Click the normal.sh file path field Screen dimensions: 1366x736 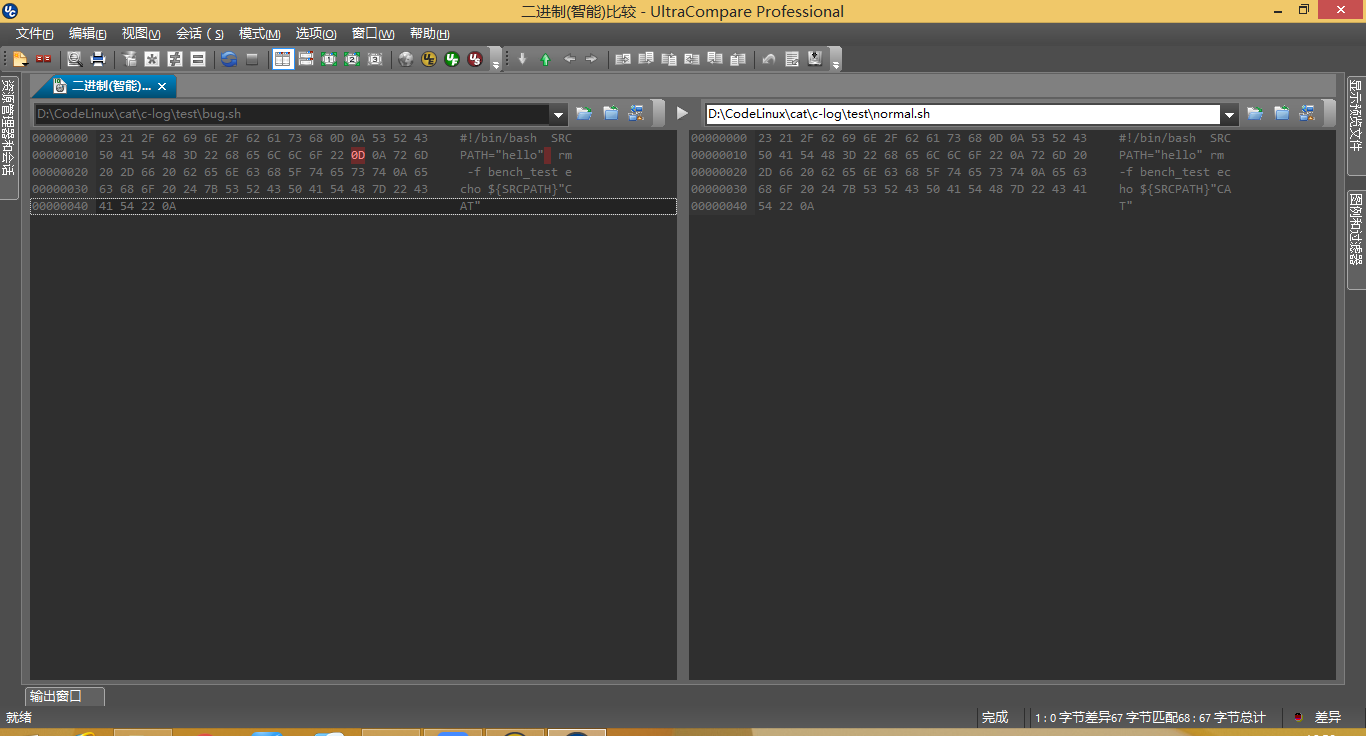pyautogui.click(x=963, y=114)
